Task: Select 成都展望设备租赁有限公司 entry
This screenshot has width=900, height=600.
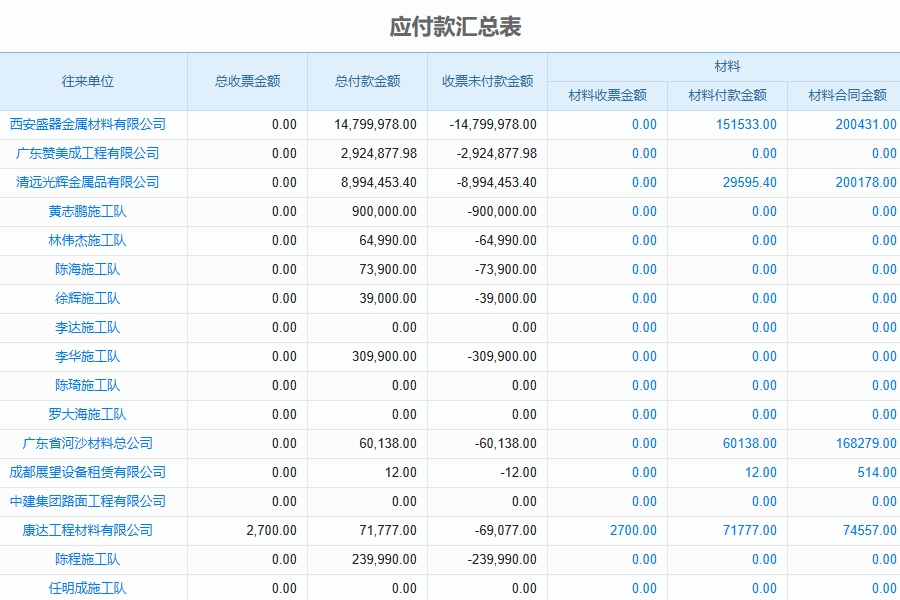Action: [94, 472]
